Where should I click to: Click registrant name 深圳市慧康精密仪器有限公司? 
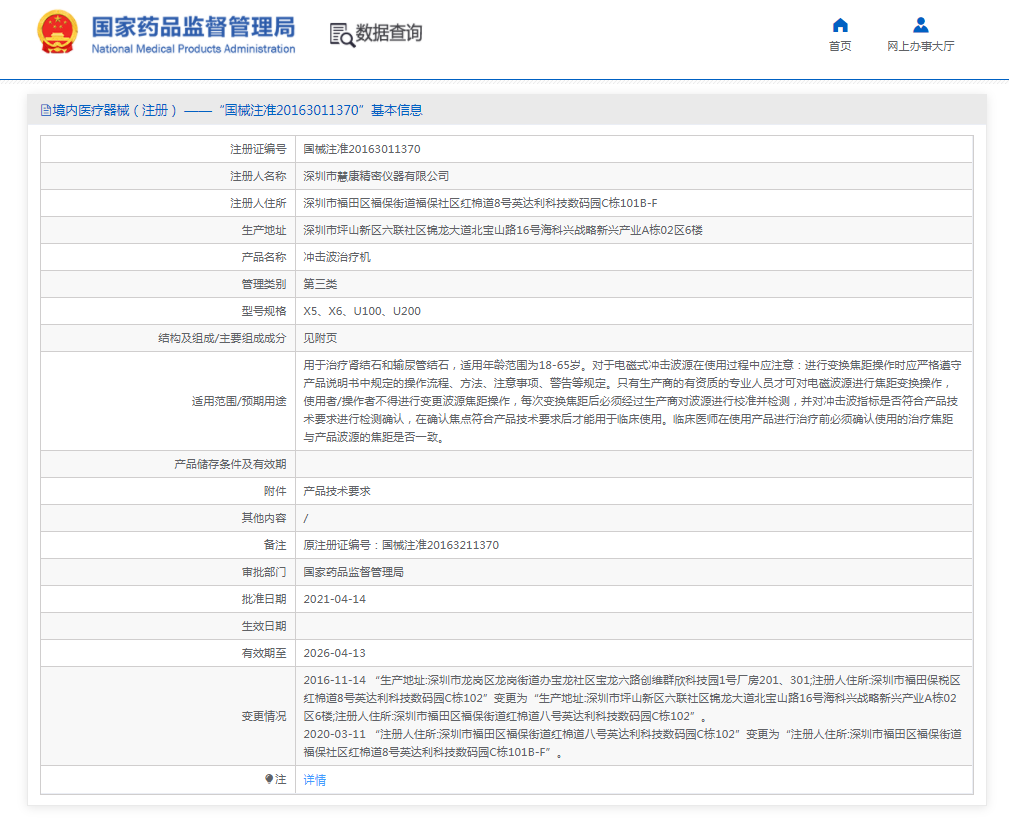[376, 176]
